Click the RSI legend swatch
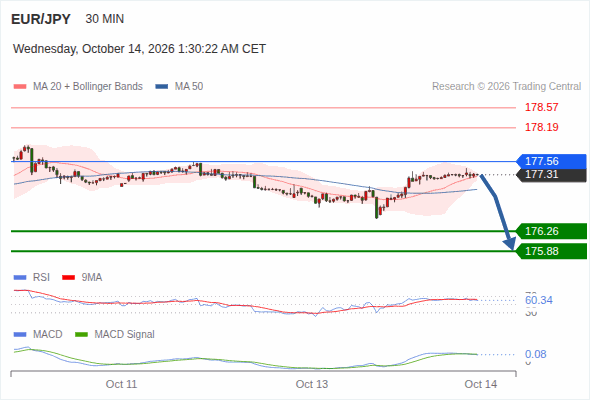This screenshot has width=590, height=400. [x=20, y=278]
